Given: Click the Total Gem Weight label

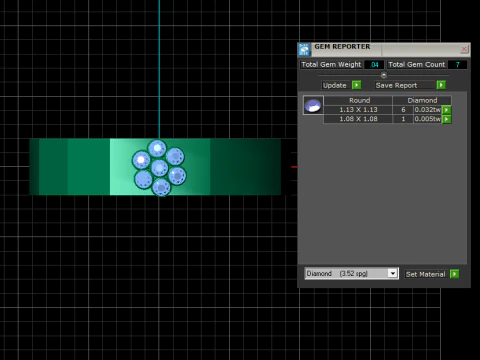Looking at the screenshot, I should [x=331, y=64].
